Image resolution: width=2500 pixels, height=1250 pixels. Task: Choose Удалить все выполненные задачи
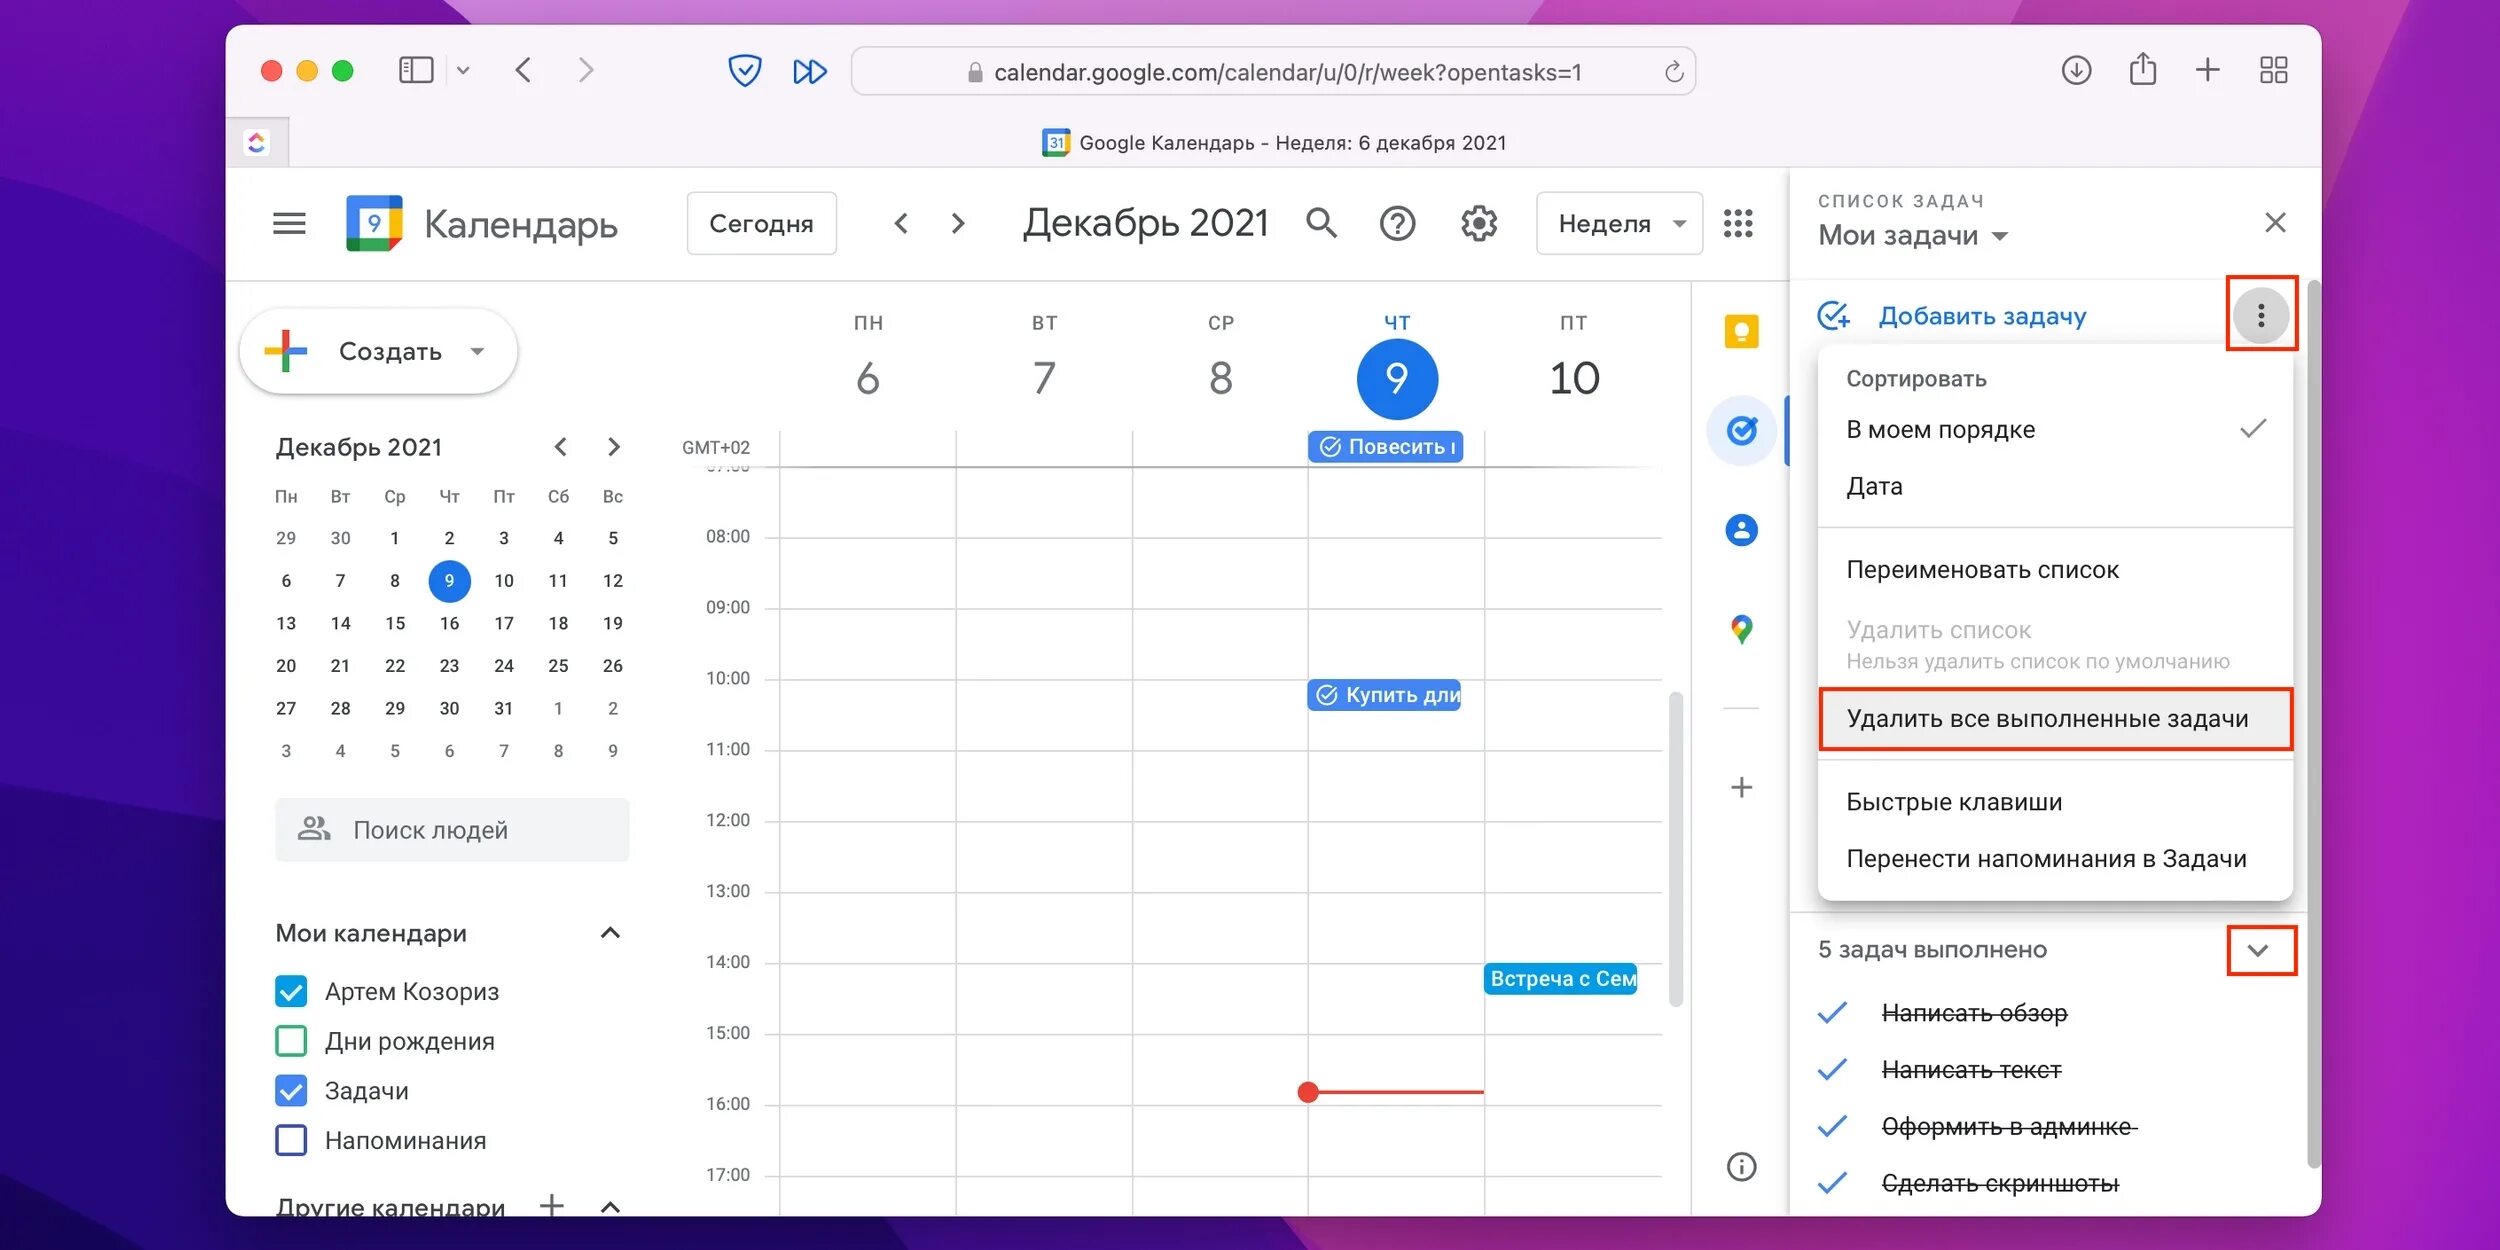point(2054,718)
